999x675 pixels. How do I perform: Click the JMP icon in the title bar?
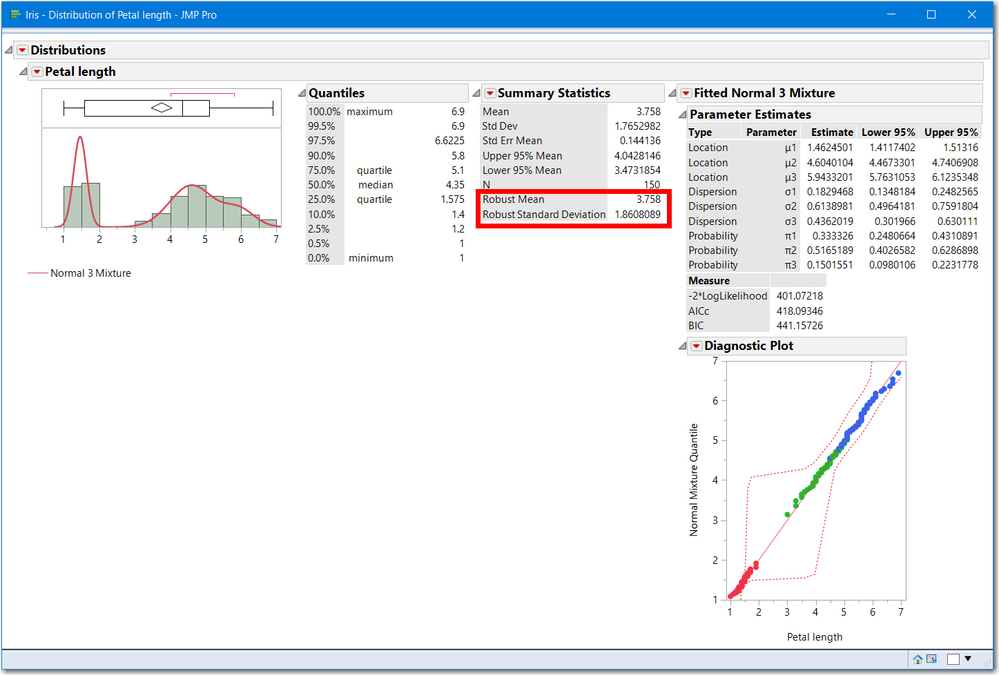coord(16,15)
